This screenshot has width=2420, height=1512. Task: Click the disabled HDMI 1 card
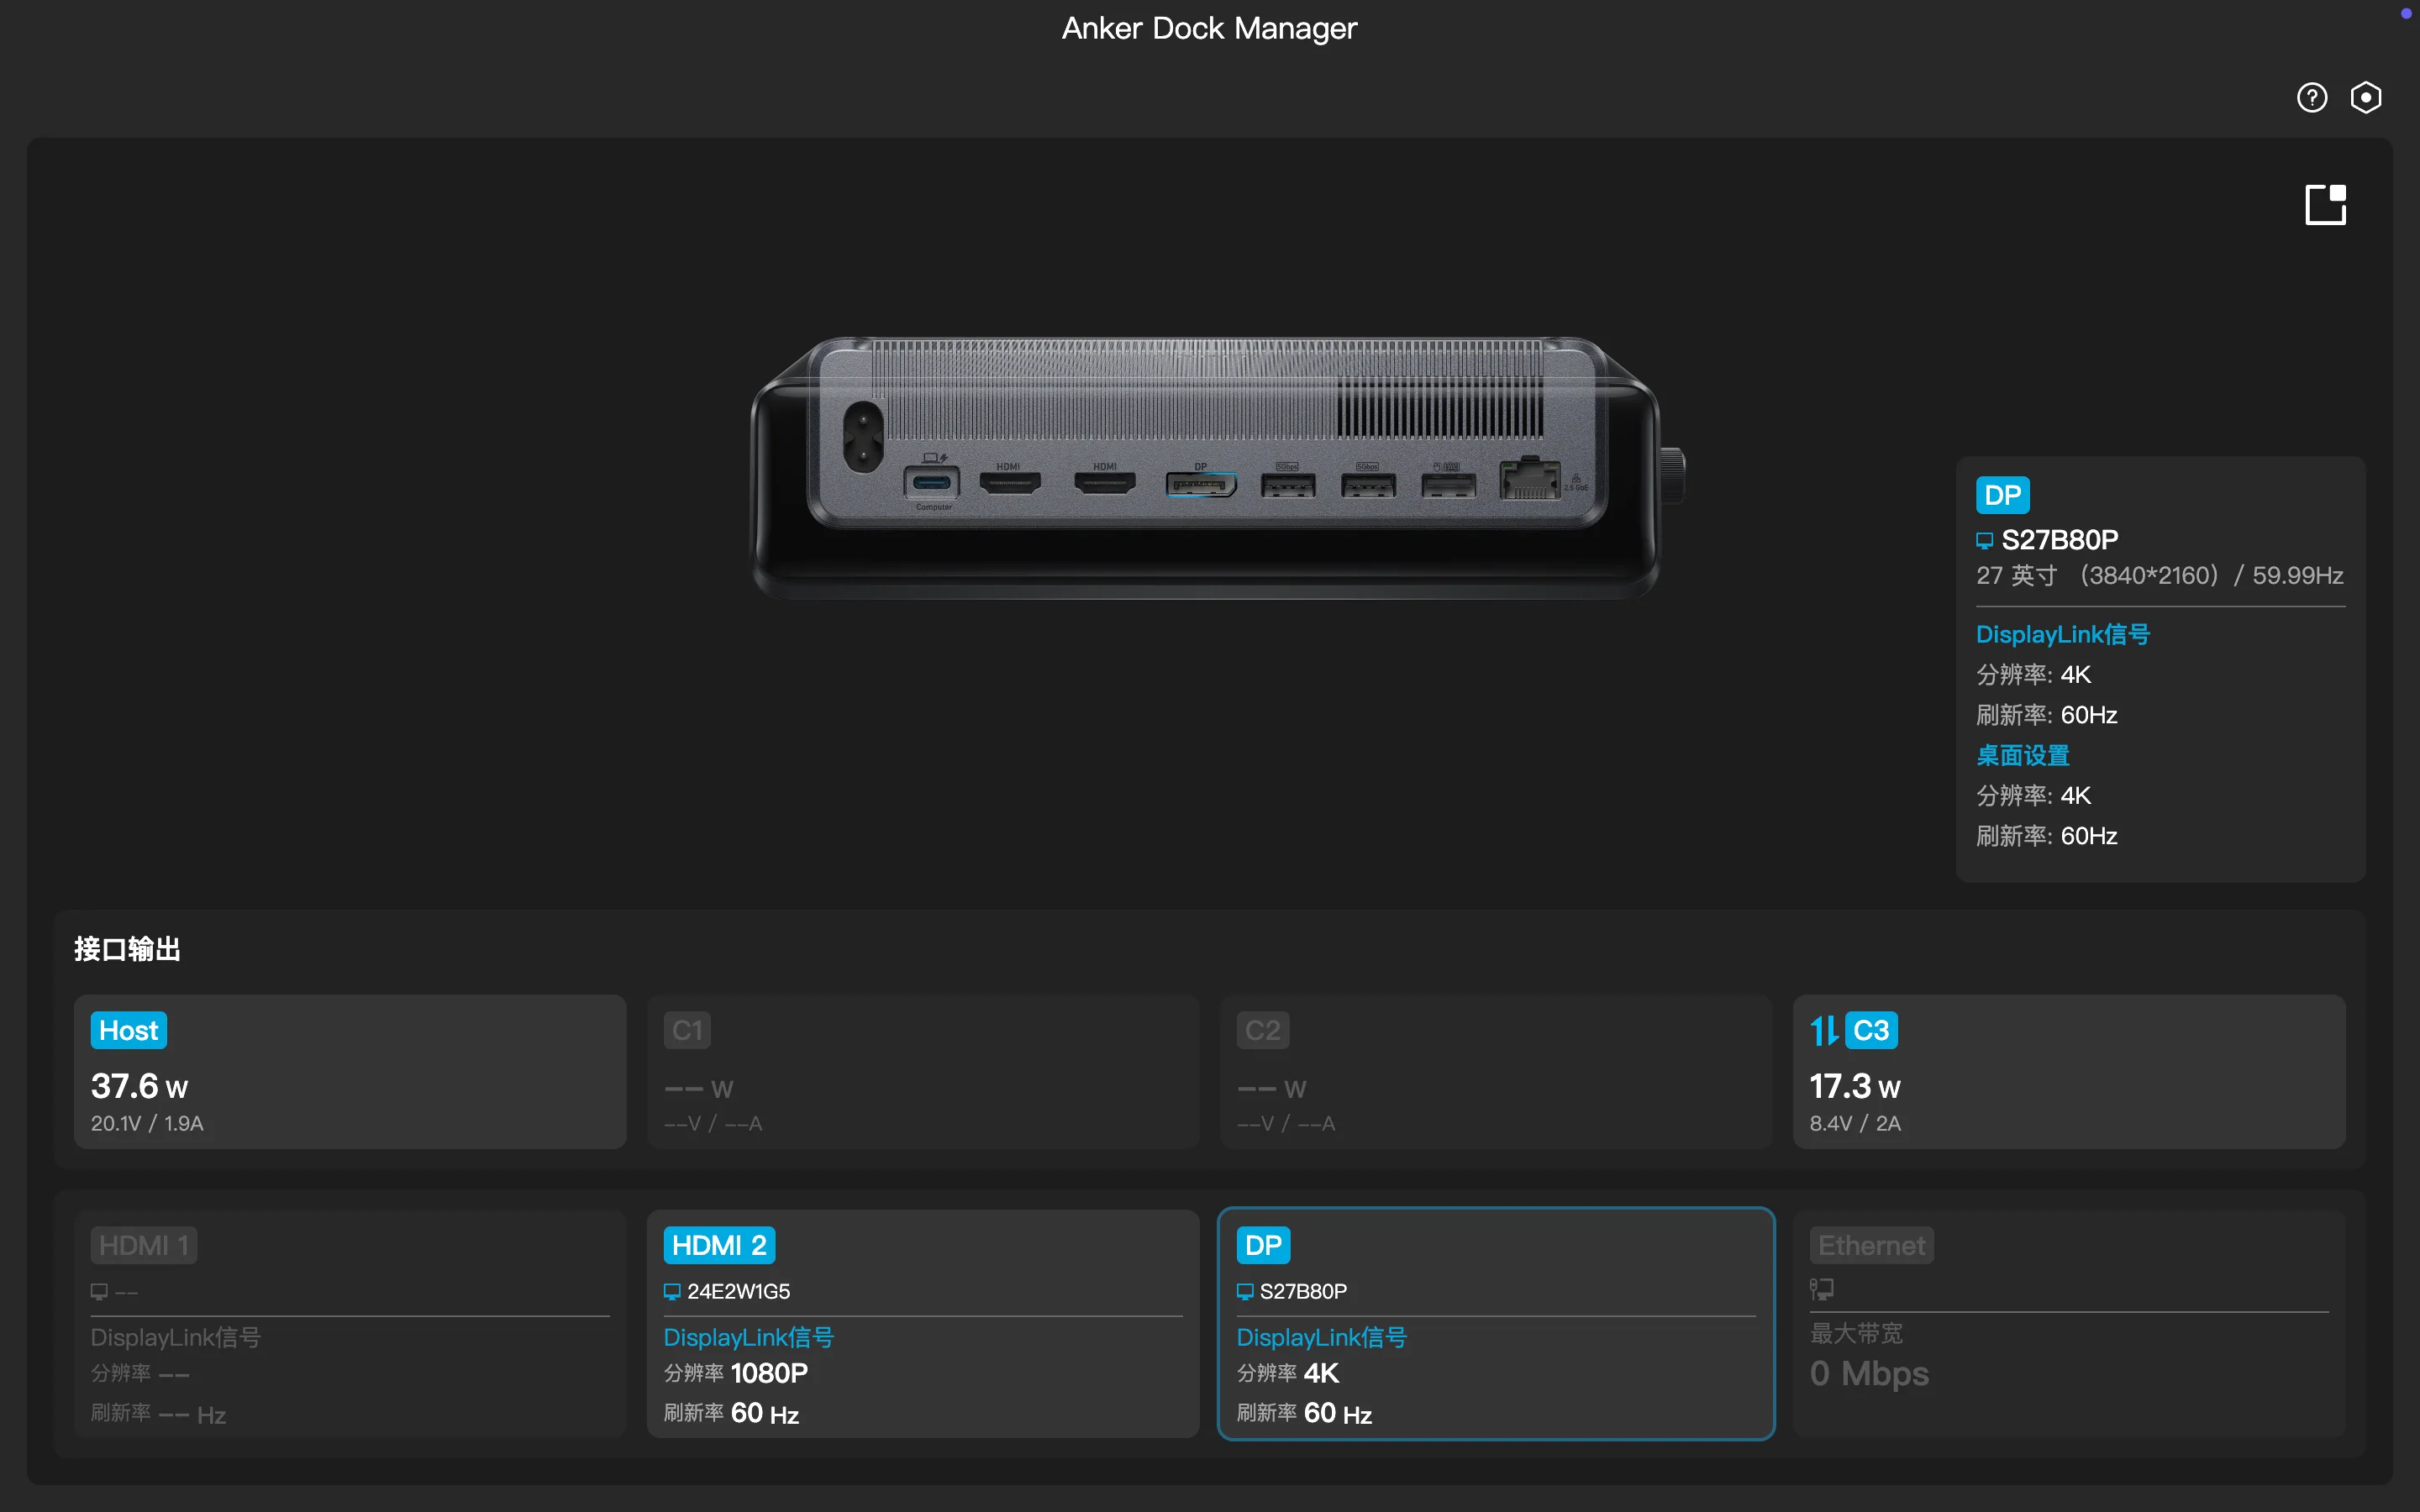(350, 1323)
